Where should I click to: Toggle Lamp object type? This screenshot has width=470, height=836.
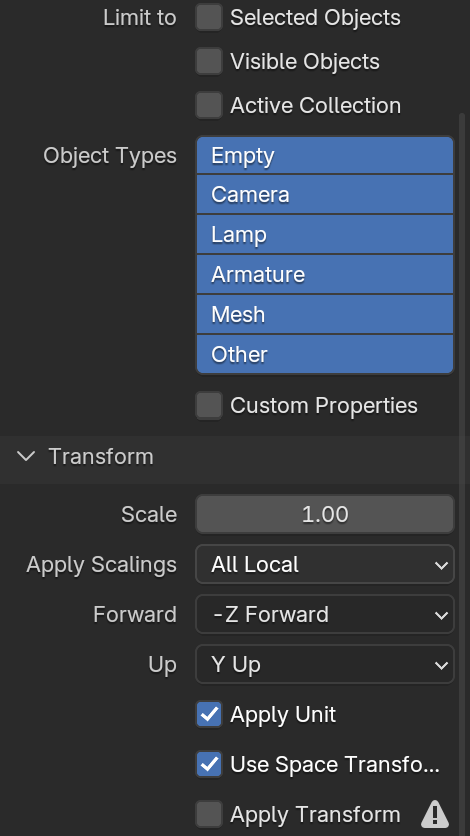(325, 235)
